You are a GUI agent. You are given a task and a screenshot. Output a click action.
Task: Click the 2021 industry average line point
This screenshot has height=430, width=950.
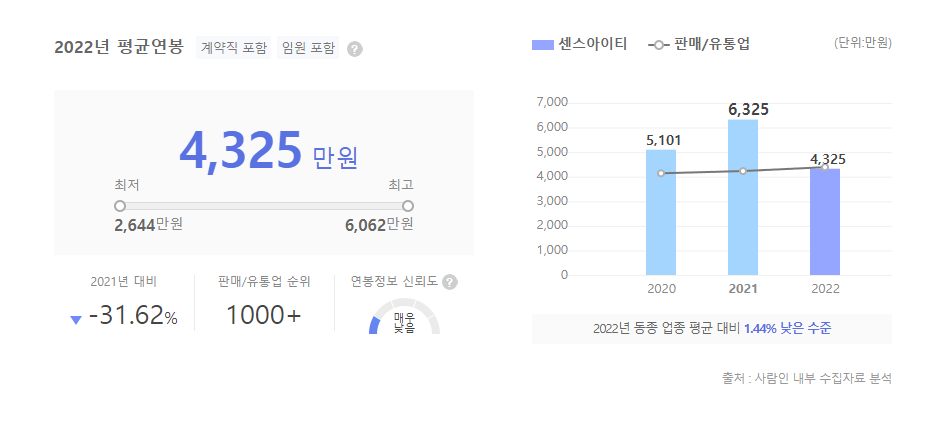(x=743, y=171)
